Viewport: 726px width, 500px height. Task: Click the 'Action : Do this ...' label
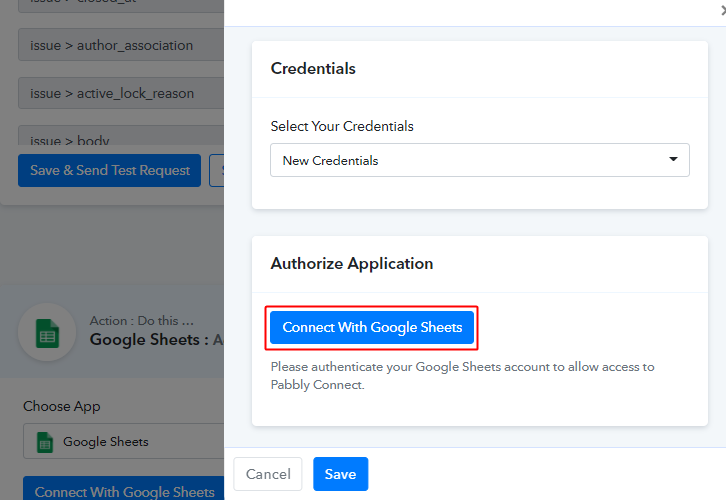142,320
